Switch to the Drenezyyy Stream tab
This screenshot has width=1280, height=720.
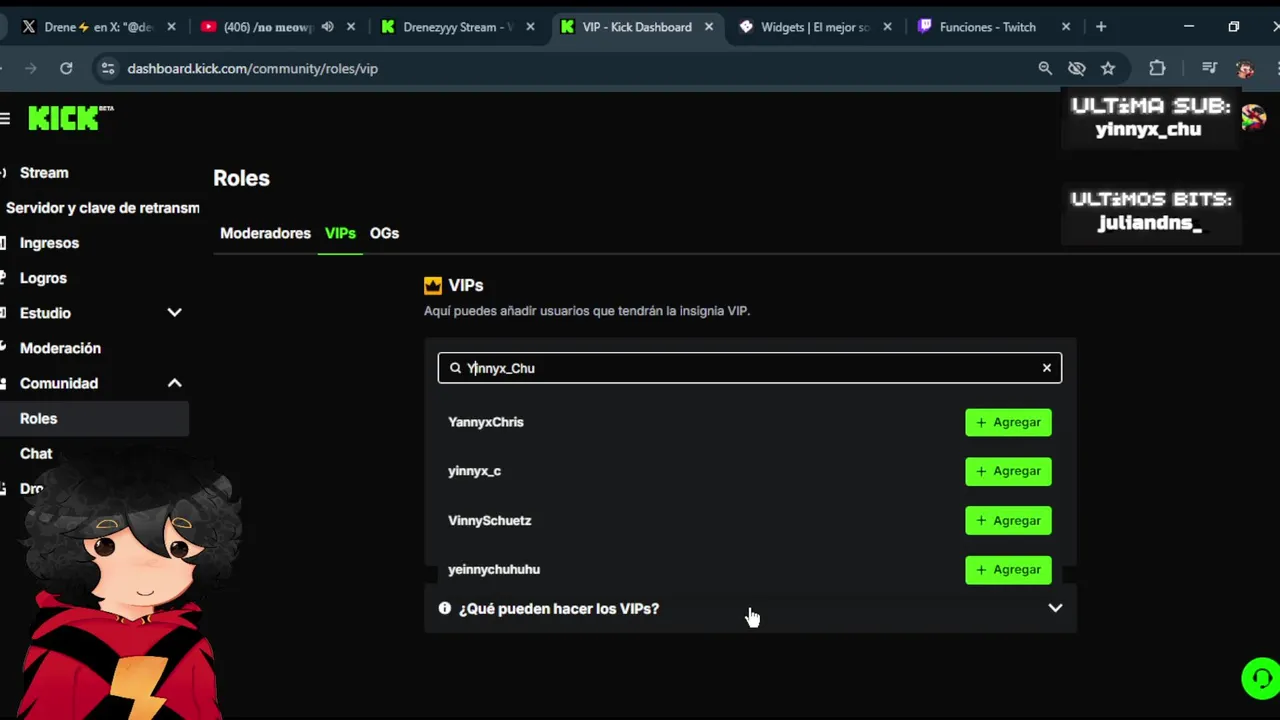pyautogui.click(x=458, y=27)
